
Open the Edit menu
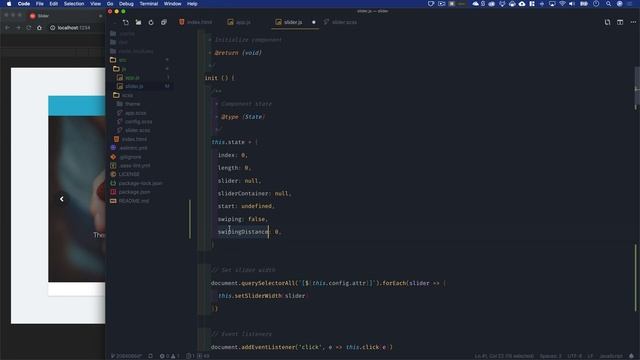[53, 4]
